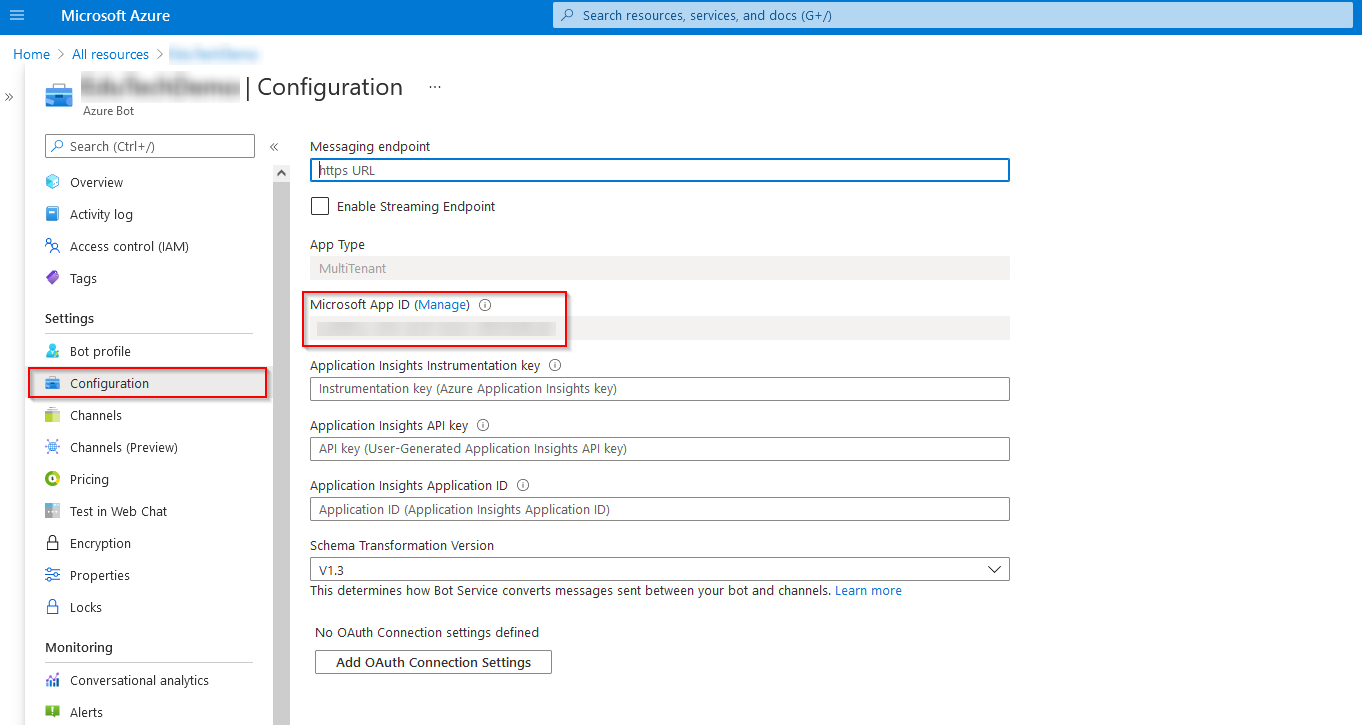This screenshot has width=1362, height=725.
Task: Click the Manage link next to Microsoft App ID
Action: (442, 305)
